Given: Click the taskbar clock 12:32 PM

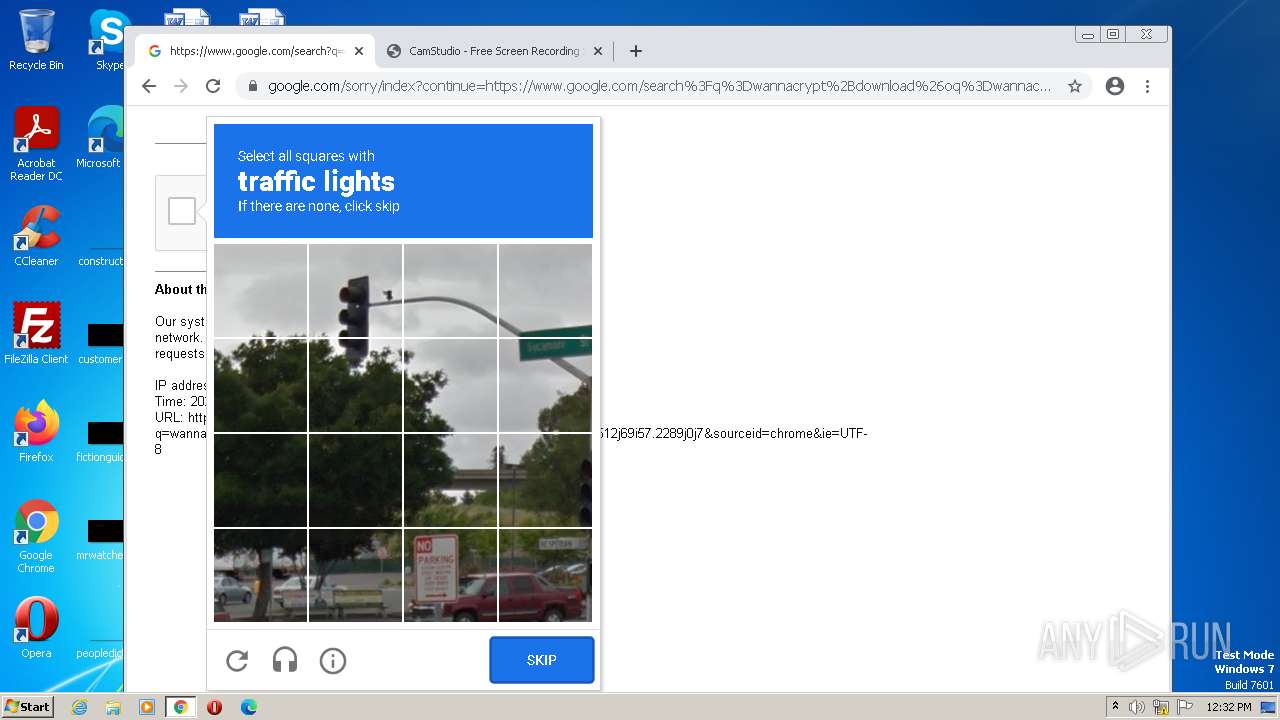Looking at the screenshot, I should pyautogui.click(x=1229, y=707).
